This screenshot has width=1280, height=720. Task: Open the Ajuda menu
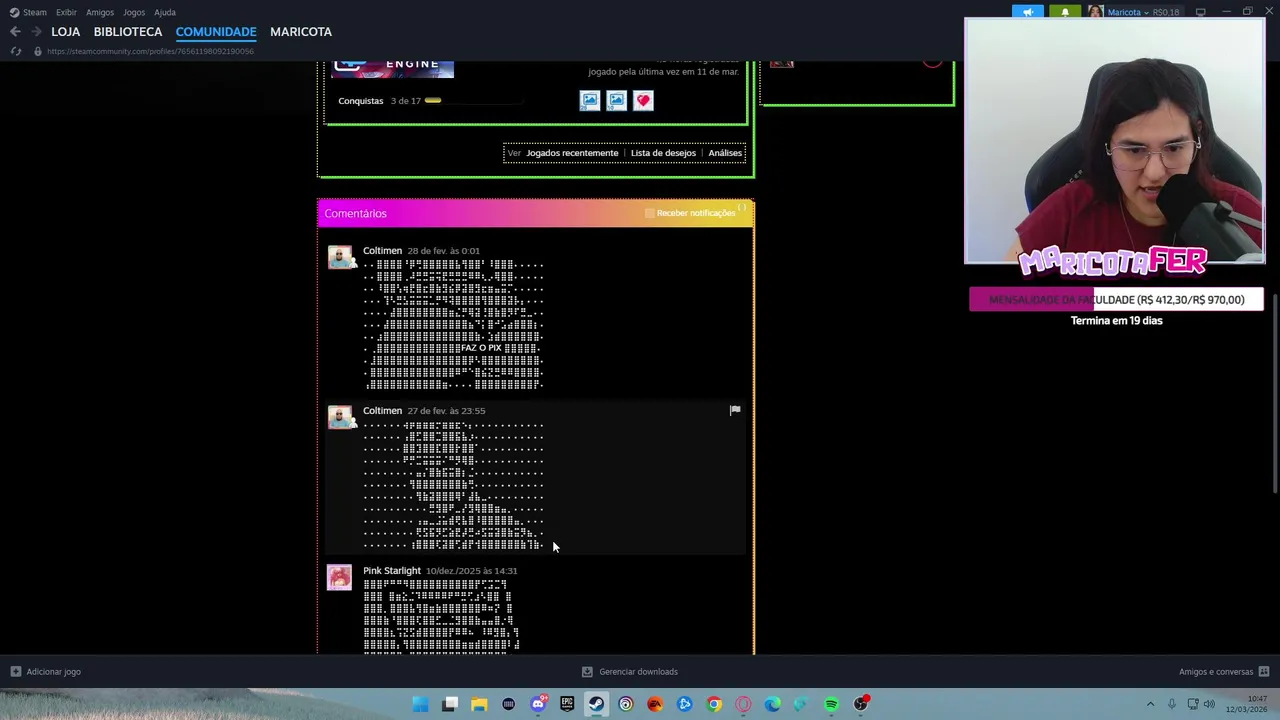coord(165,12)
